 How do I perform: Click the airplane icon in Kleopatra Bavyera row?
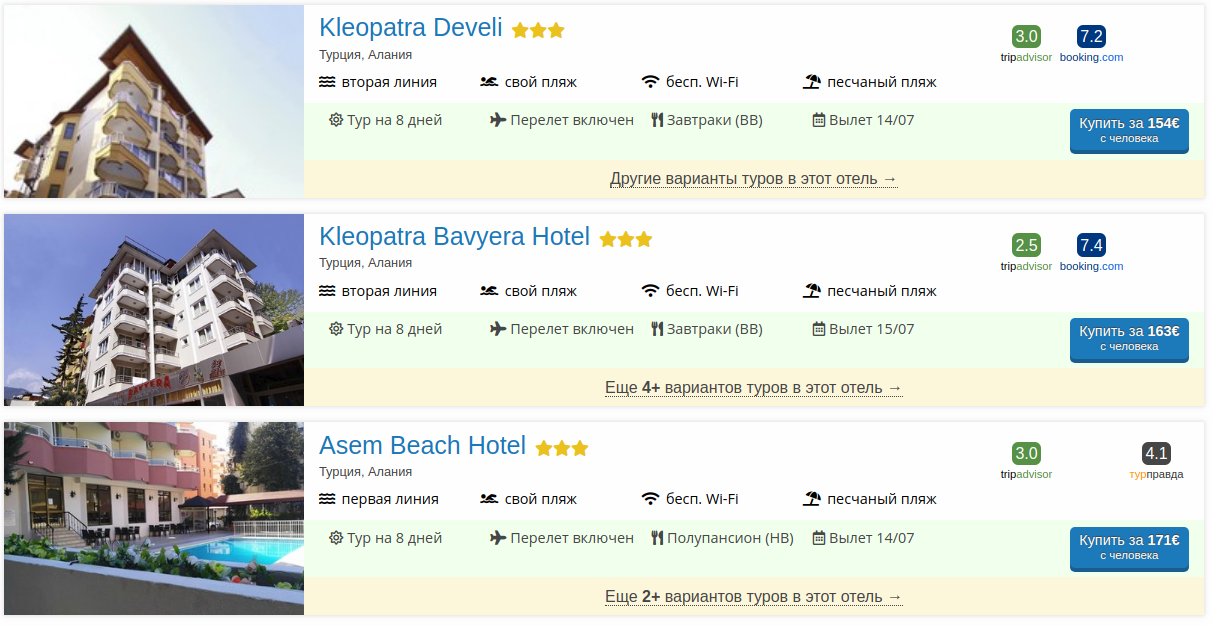pyautogui.click(x=498, y=329)
